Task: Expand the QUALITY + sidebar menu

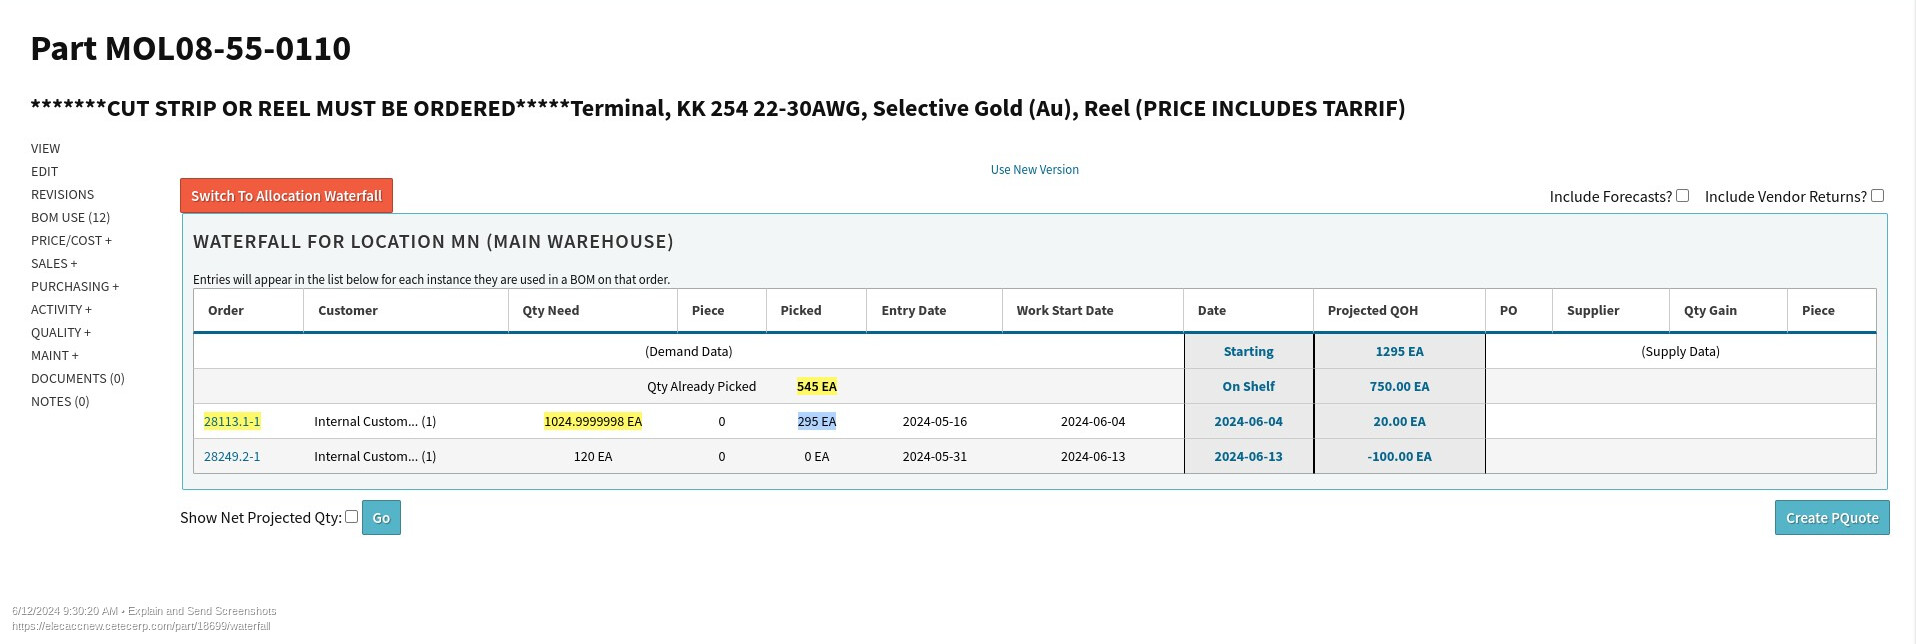Action: 61,332
